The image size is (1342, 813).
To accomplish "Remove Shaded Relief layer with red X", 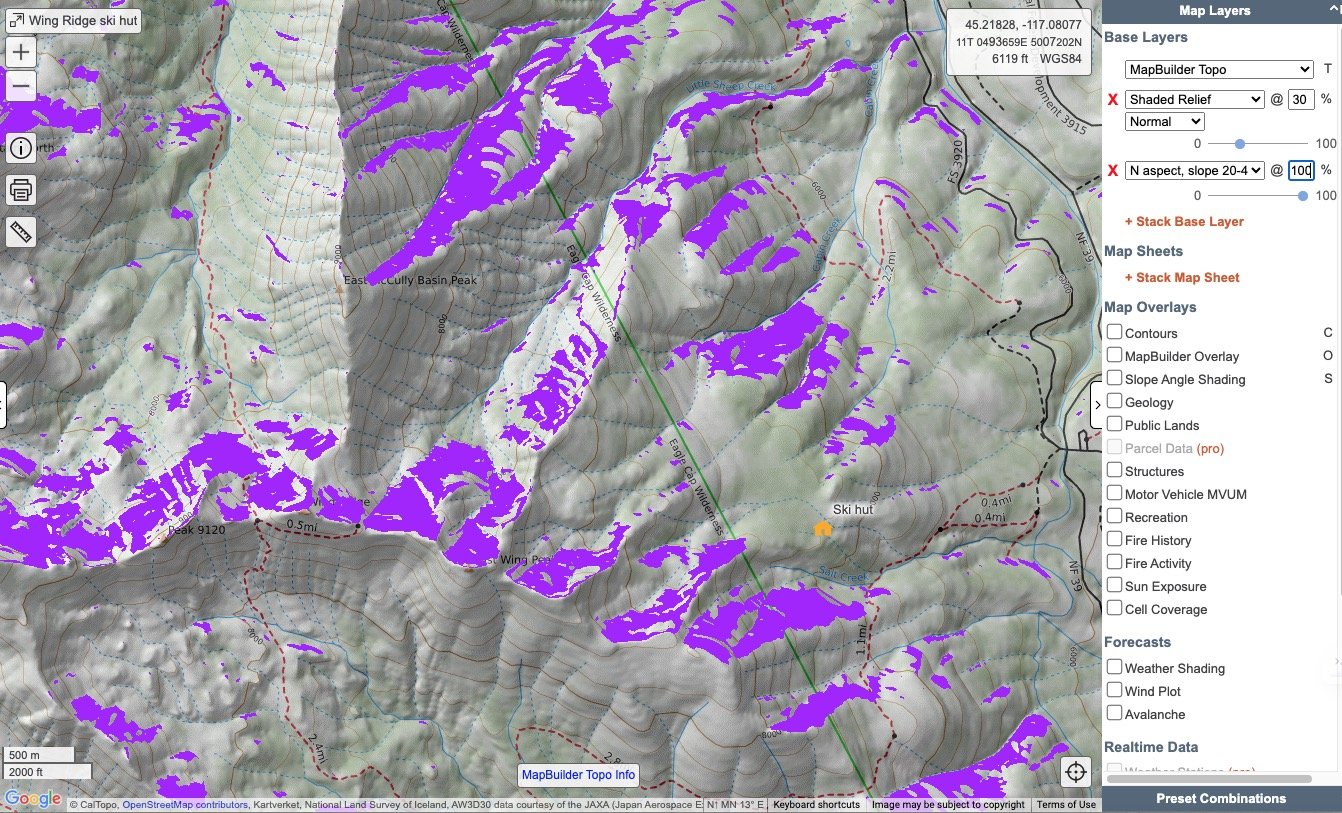I will click(x=1112, y=99).
